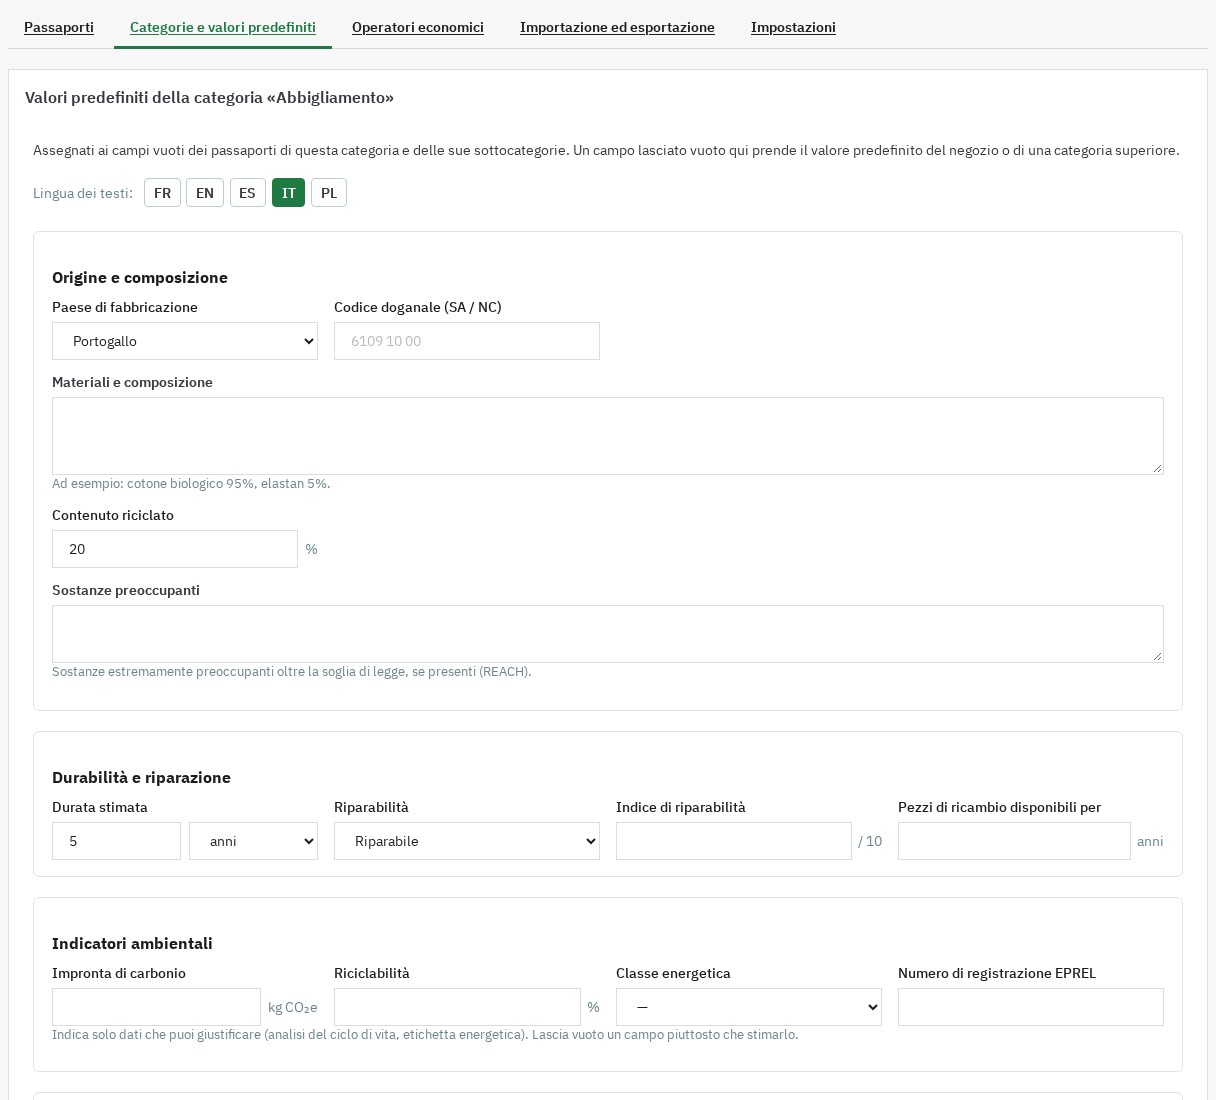The image size is (1216, 1100).
Task: Focus the Indice di riparabilità field
Action: pos(734,841)
